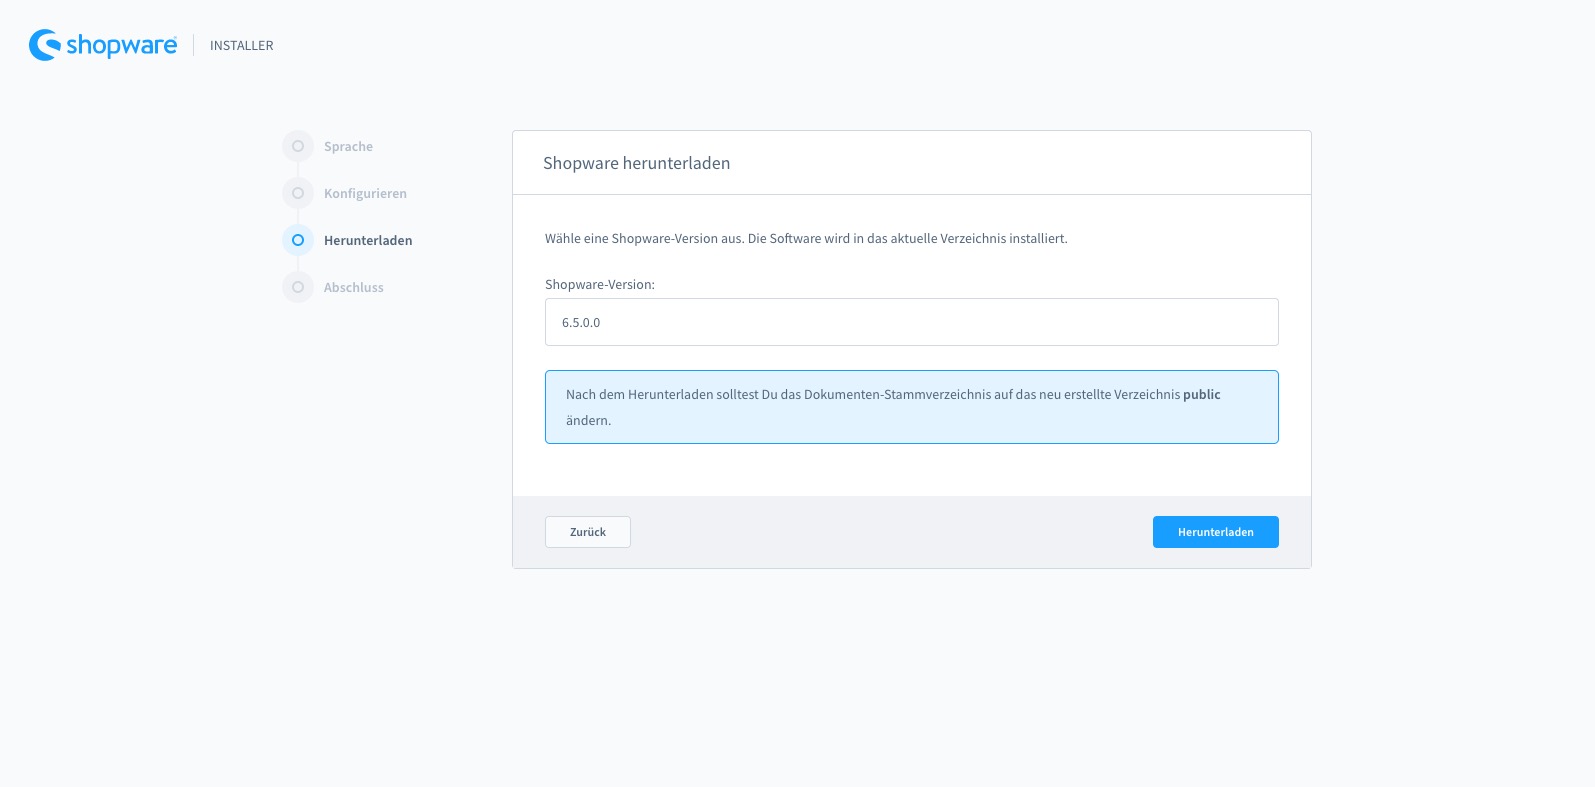Click the Shopware herunterladen heading
1595x787 pixels.
(x=637, y=163)
